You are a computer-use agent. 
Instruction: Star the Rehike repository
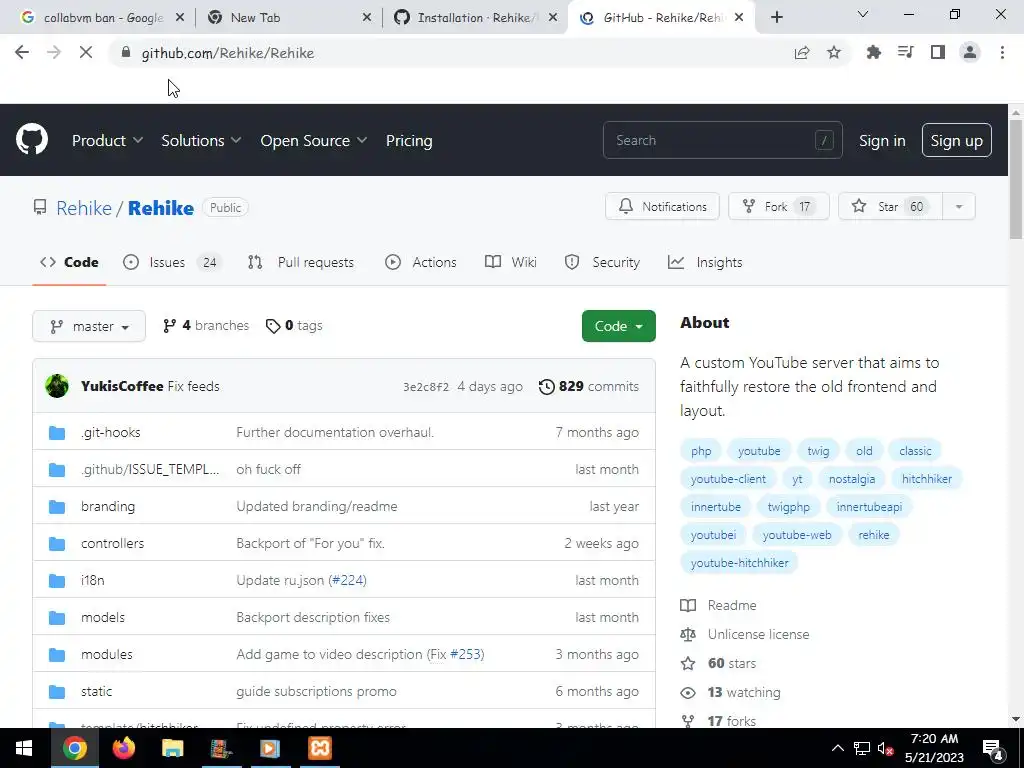coord(889,206)
